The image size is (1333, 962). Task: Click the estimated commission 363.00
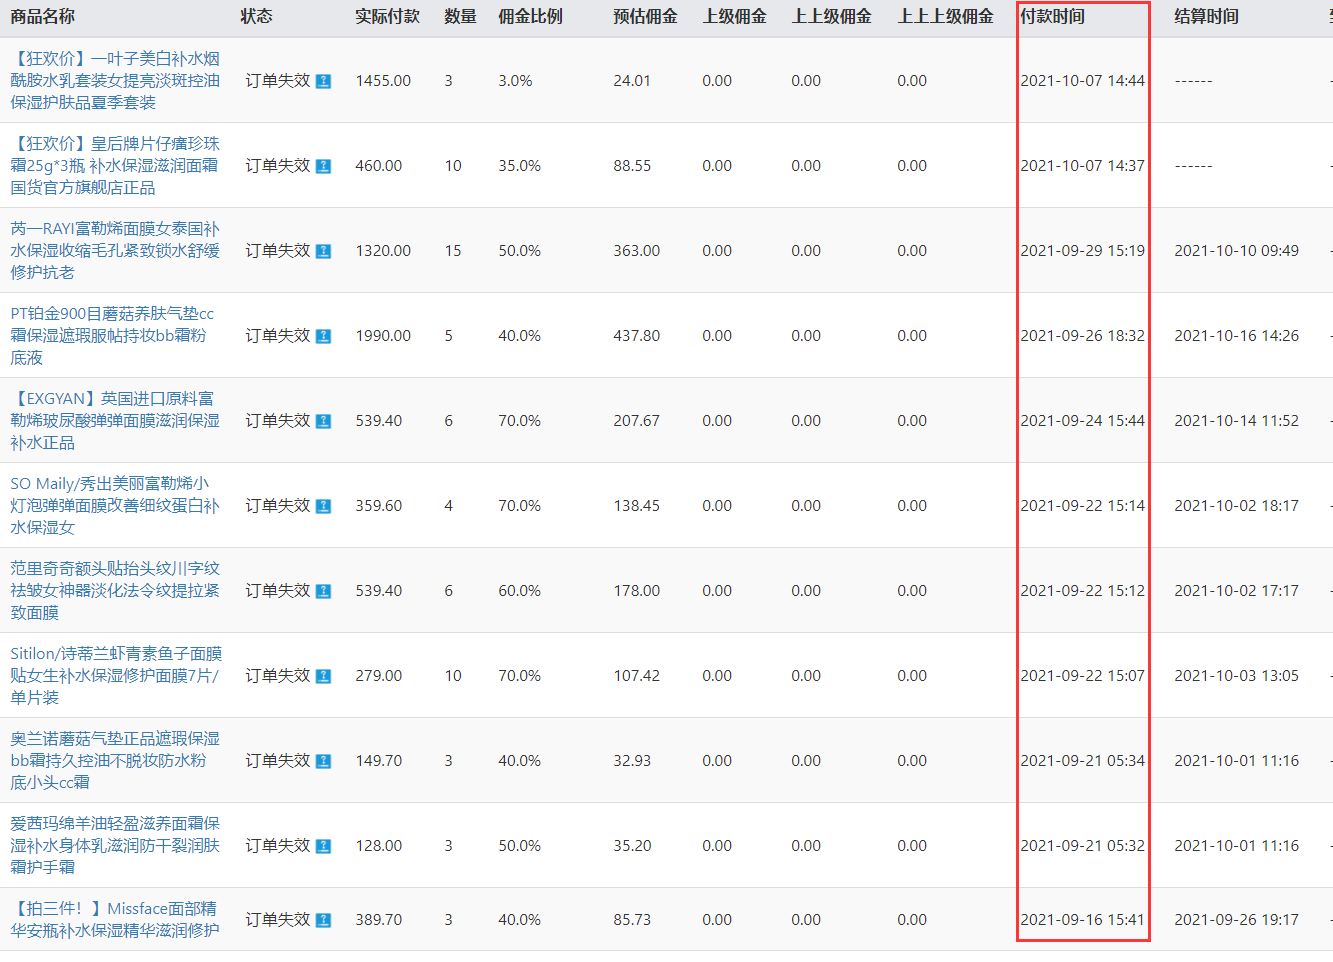click(637, 251)
